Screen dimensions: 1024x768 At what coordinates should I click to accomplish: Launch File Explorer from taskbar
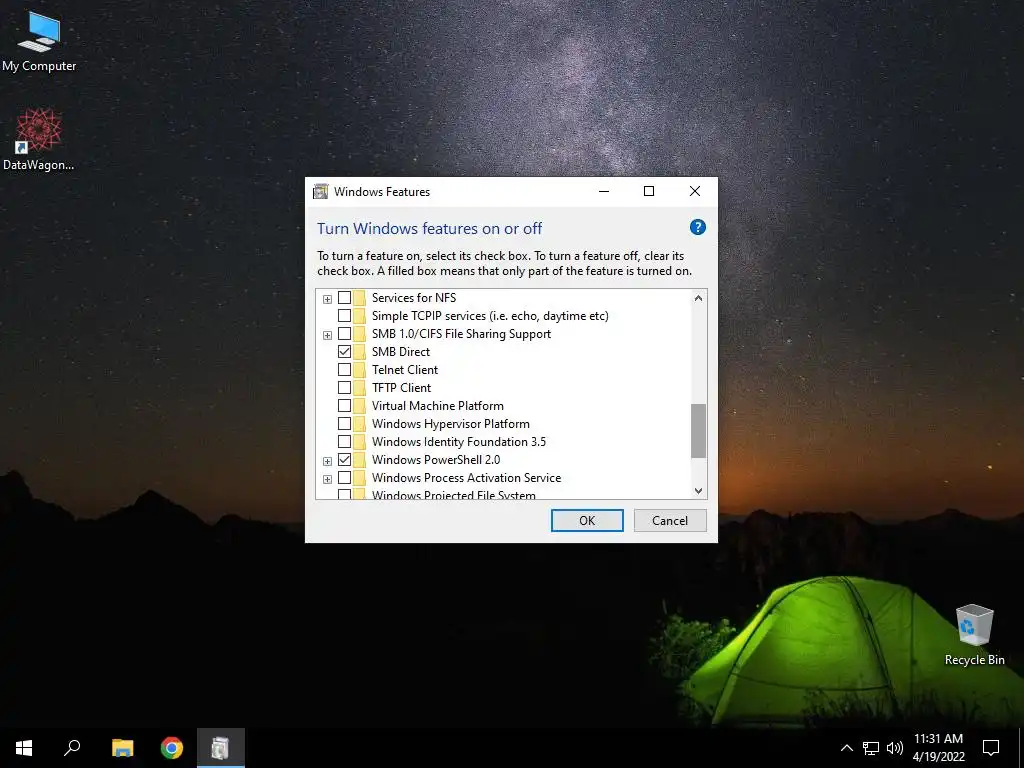coord(122,748)
